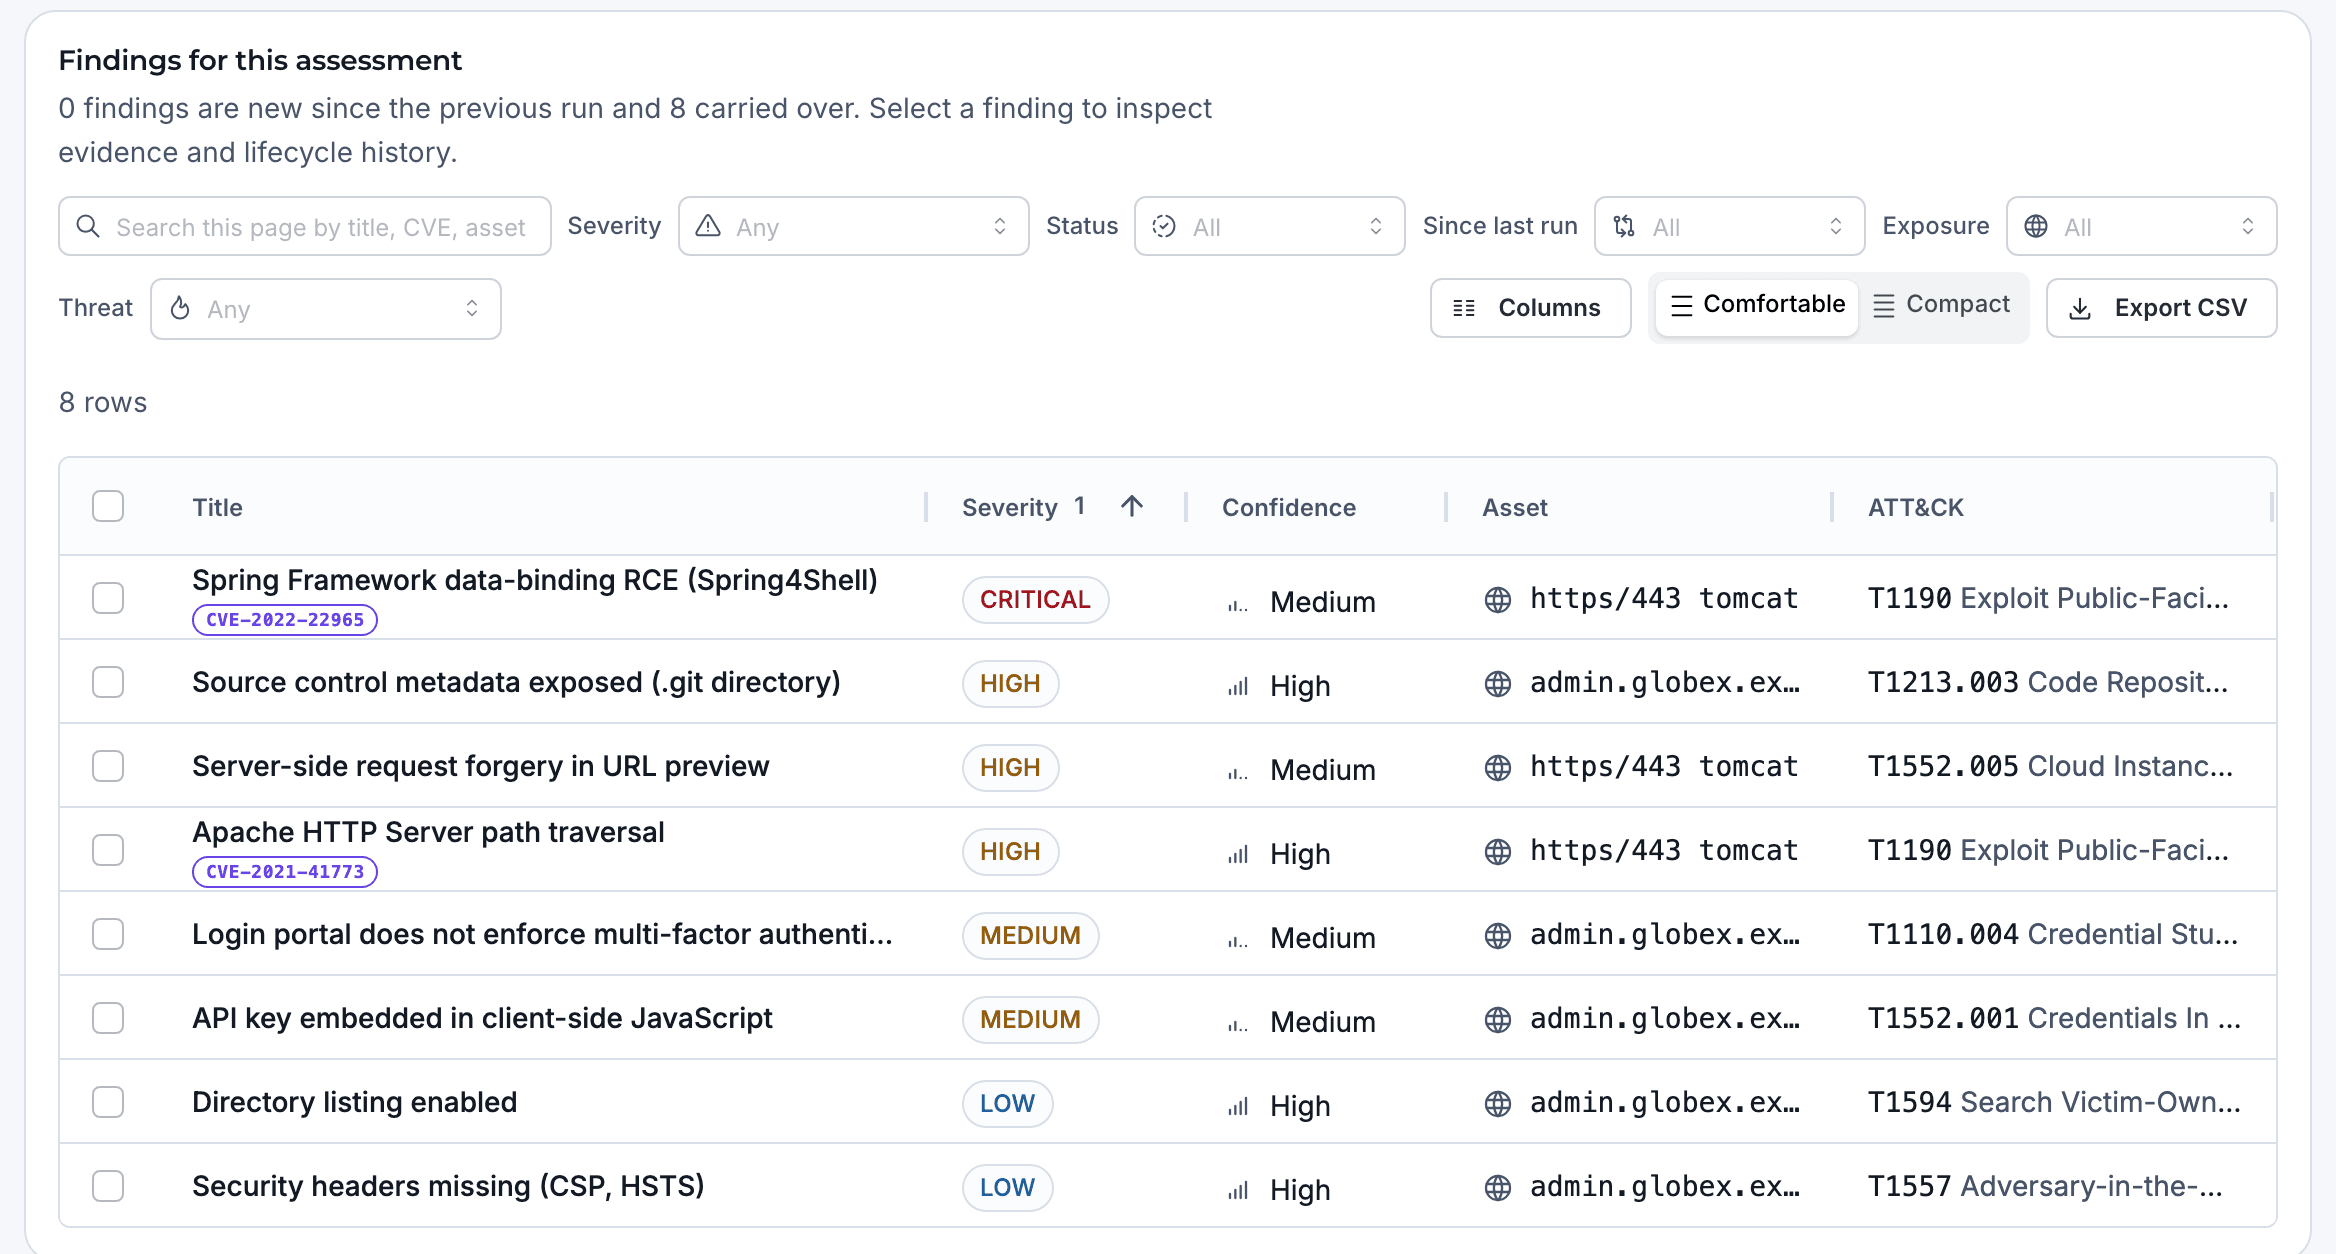Click the globe icon in API key row
Viewport: 2336px width, 1254px height.
tap(1497, 1020)
